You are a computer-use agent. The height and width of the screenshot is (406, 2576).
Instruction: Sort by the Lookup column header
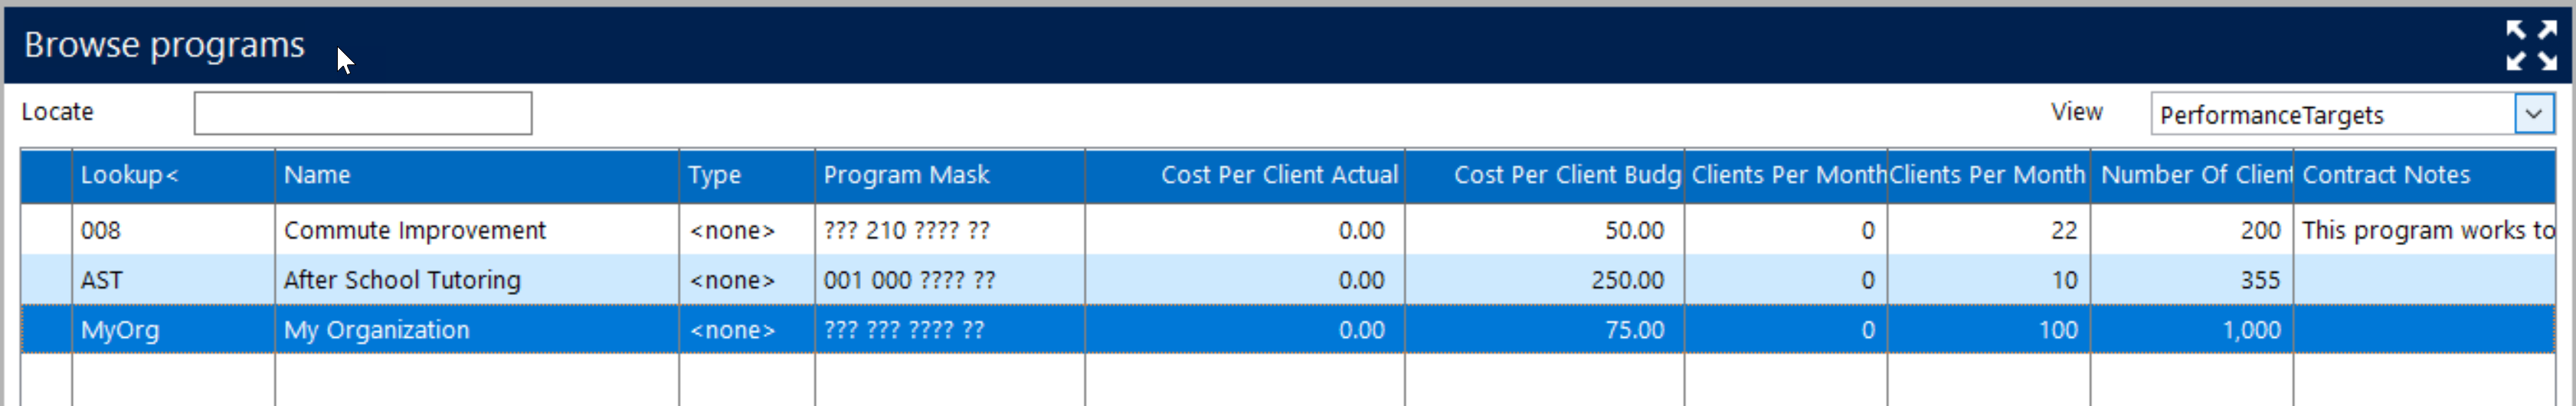click(172, 175)
